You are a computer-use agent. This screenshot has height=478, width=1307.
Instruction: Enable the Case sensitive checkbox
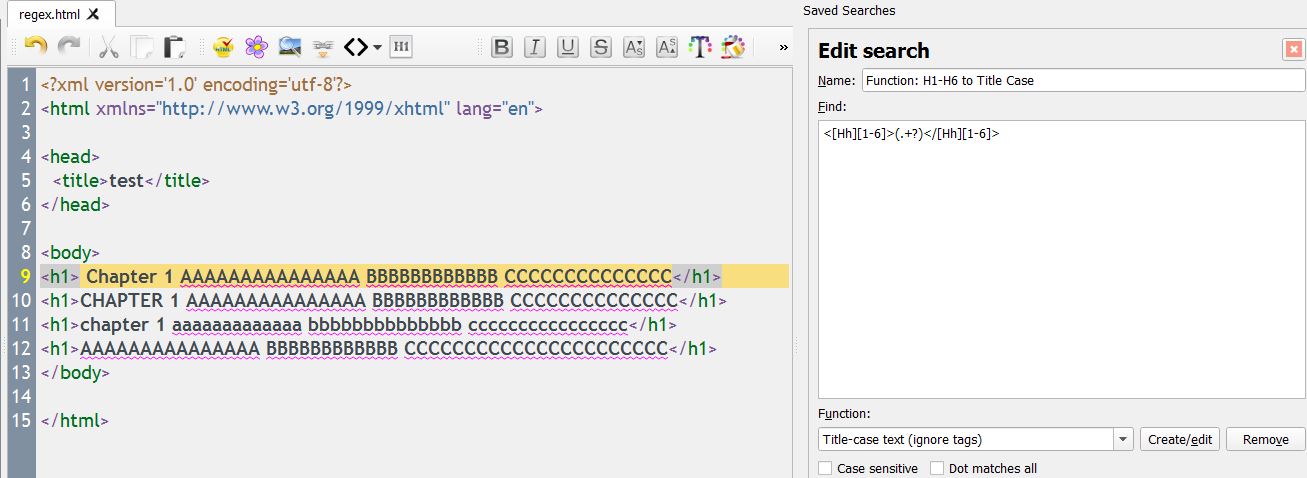825,468
